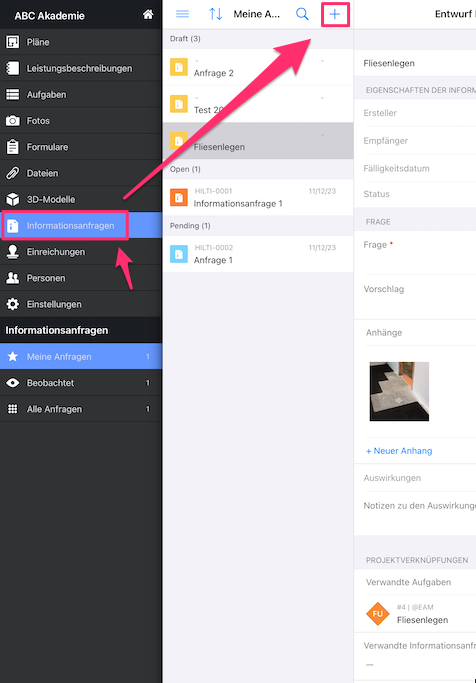The image size is (476, 683).
Task: Click the Empfänger field
Action: pos(415,141)
